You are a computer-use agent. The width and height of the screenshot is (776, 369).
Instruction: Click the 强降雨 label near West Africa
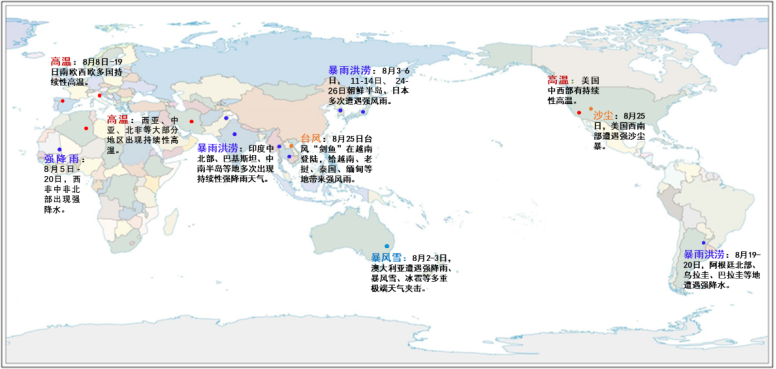pyautogui.click(x=61, y=159)
